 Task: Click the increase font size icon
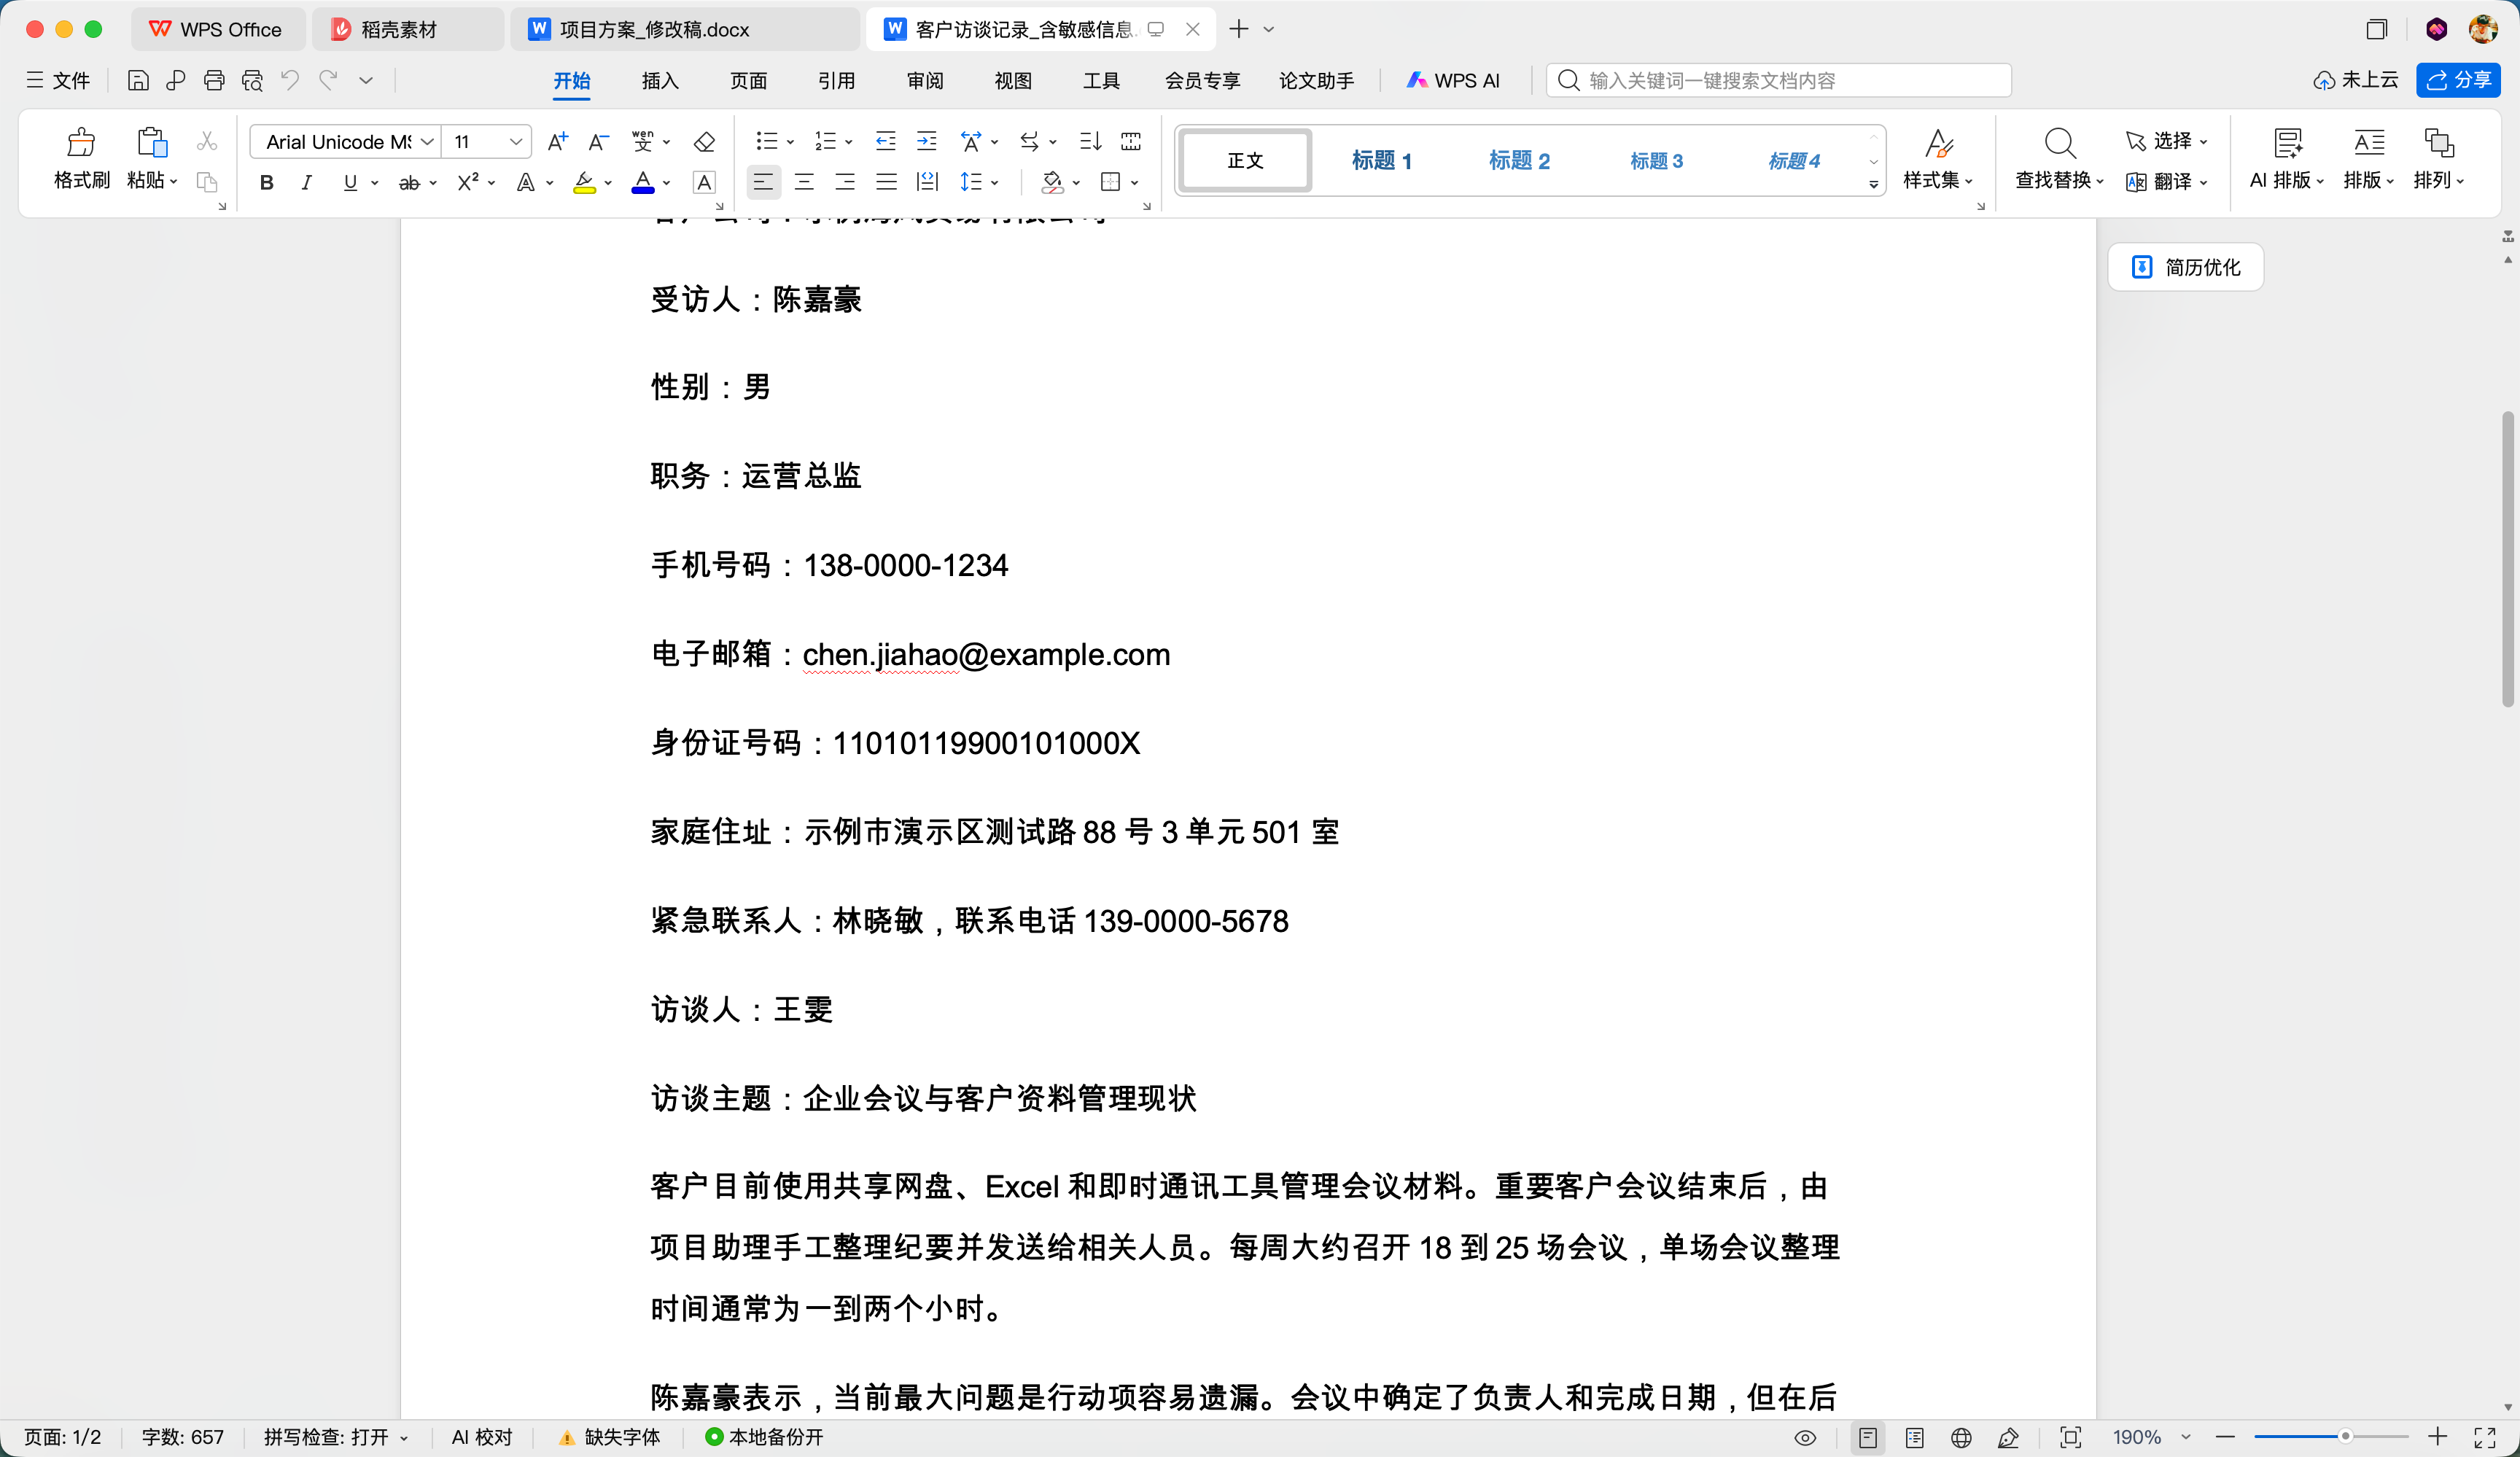(x=557, y=142)
